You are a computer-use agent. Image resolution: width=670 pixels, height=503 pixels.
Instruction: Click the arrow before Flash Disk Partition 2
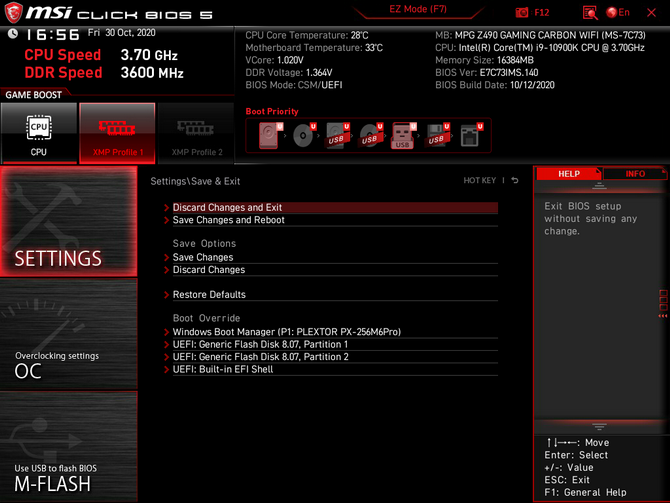click(167, 357)
